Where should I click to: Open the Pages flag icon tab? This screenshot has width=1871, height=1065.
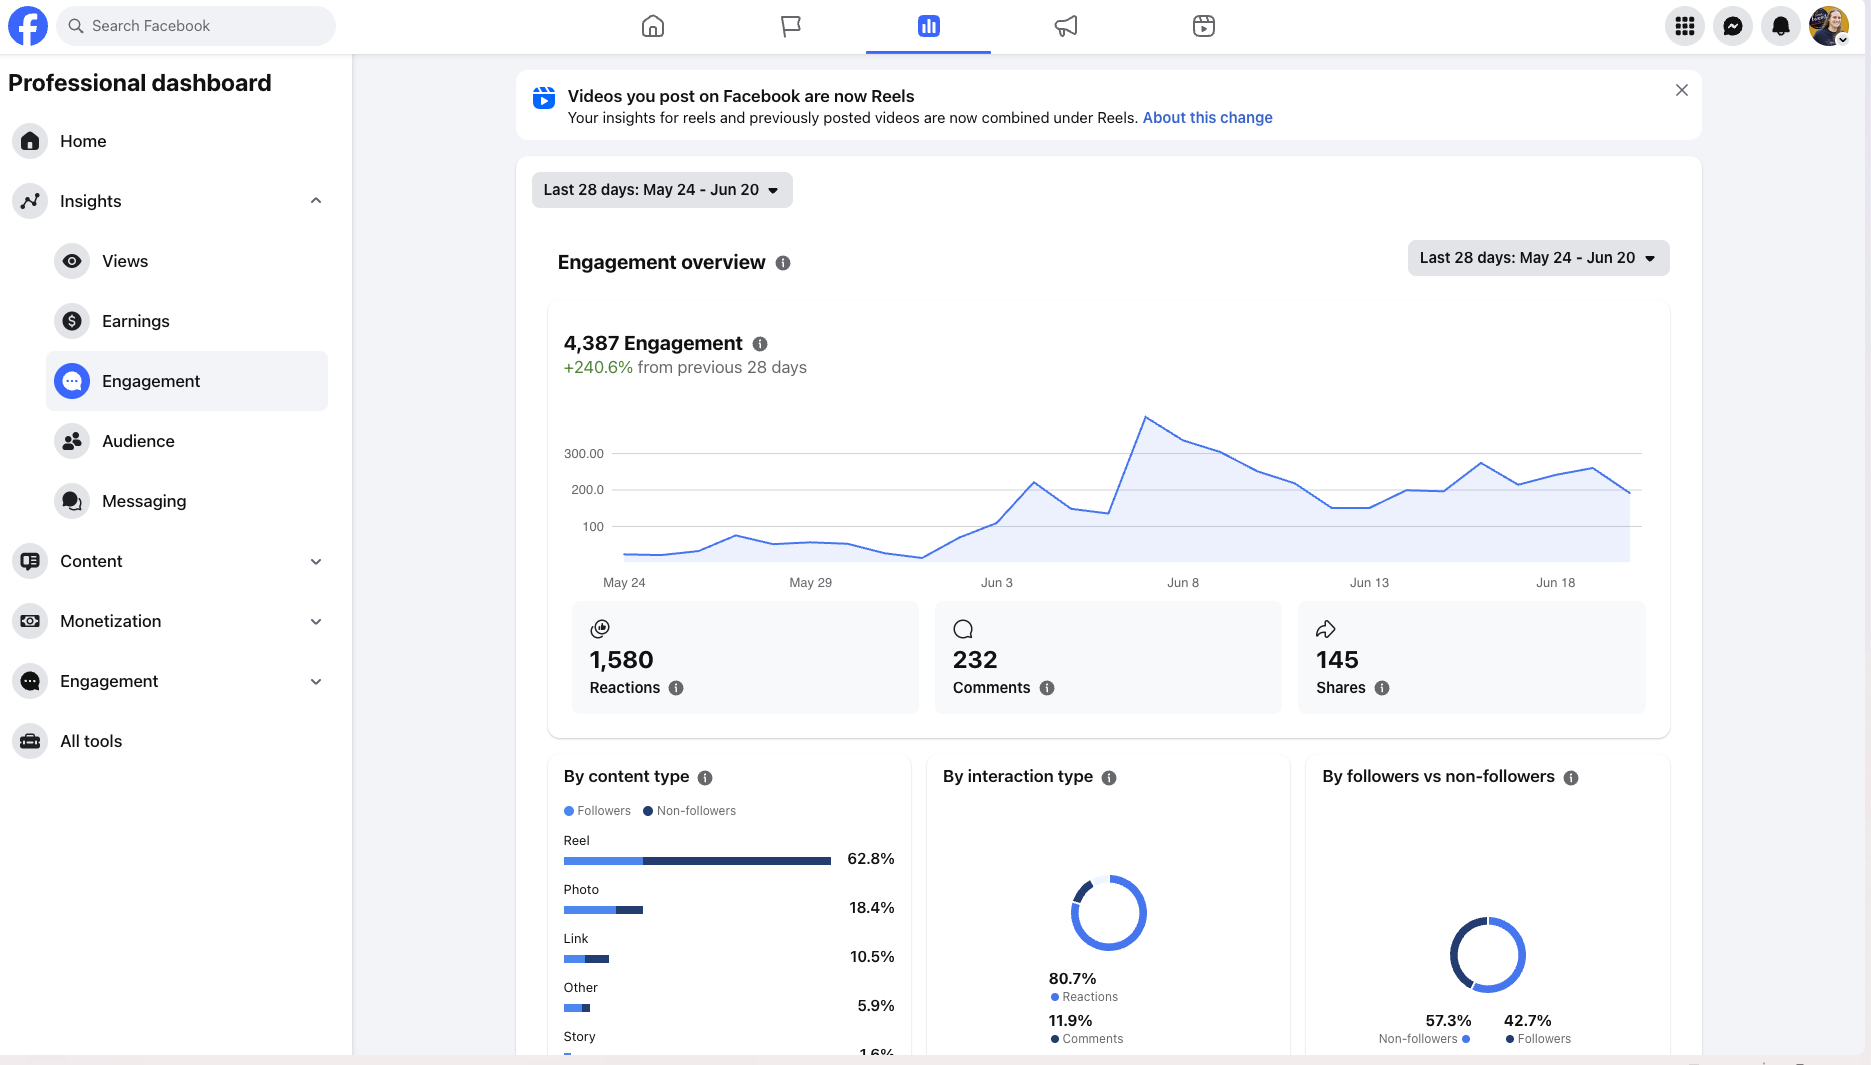pyautogui.click(x=791, y=26)
